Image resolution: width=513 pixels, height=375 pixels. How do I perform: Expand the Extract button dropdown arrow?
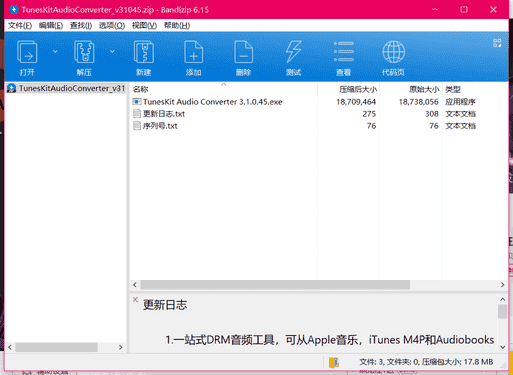112,52
